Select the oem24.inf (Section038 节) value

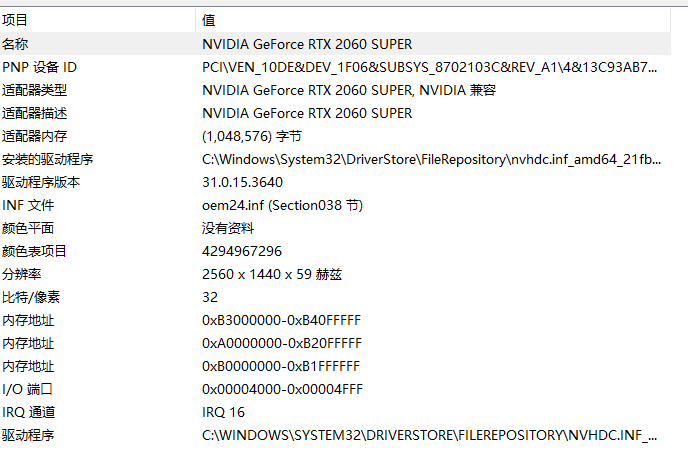point(282,205)
